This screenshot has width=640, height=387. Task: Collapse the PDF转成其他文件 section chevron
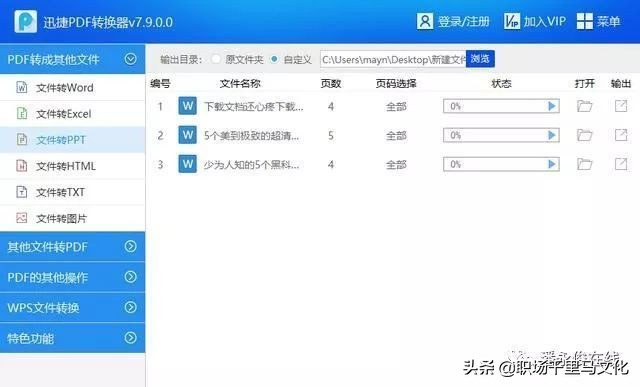[x=130, y=59]
